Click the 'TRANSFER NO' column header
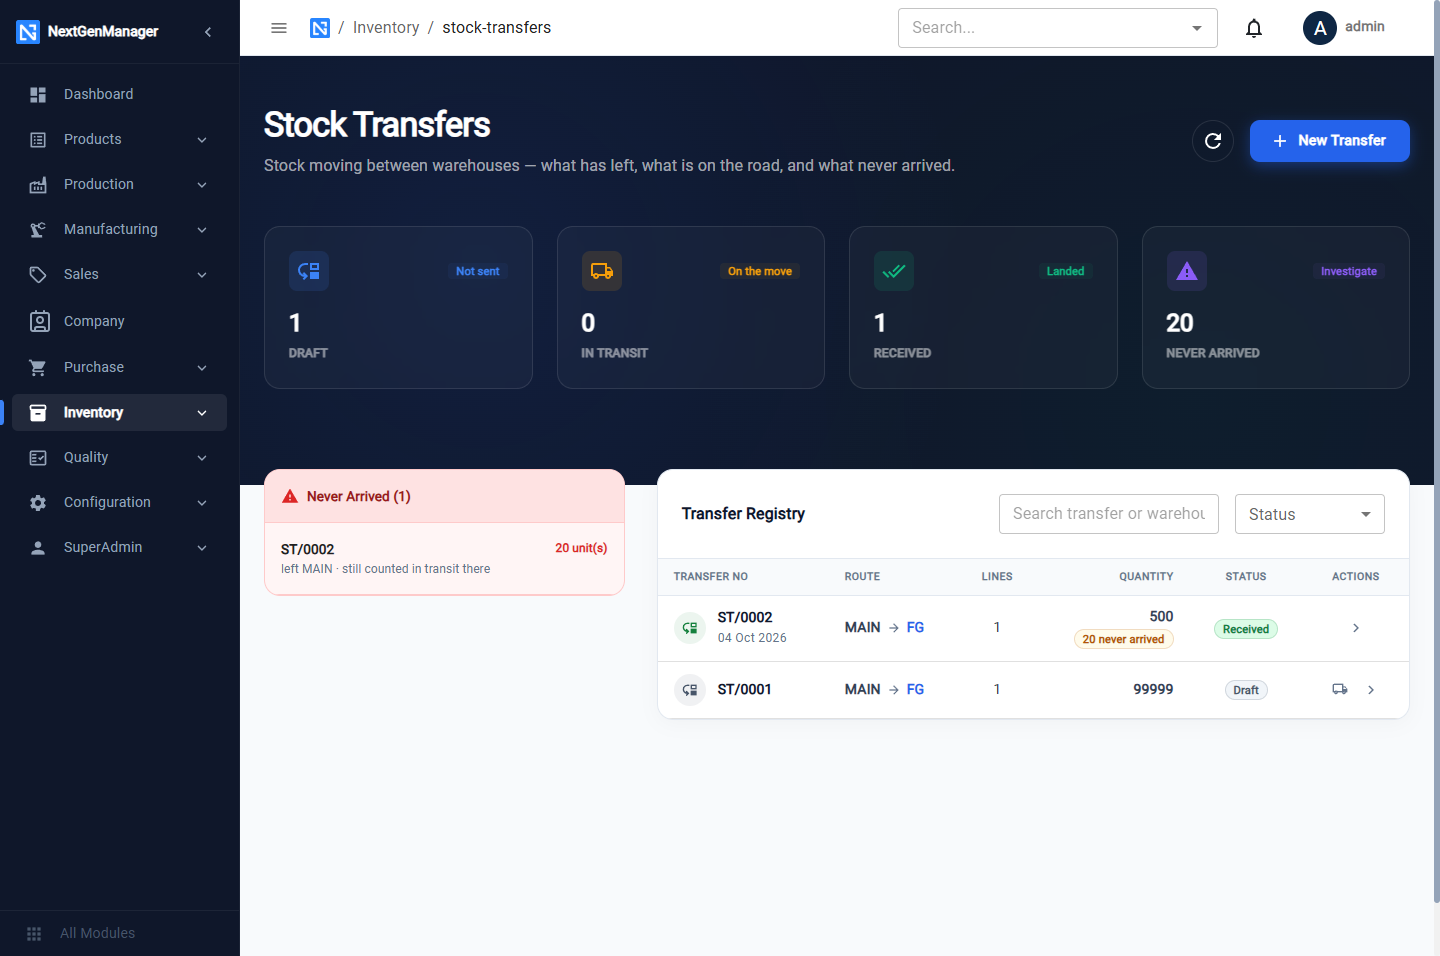Image resolution: width=1440 pixels, height=956 pixels. pos(711,577)
